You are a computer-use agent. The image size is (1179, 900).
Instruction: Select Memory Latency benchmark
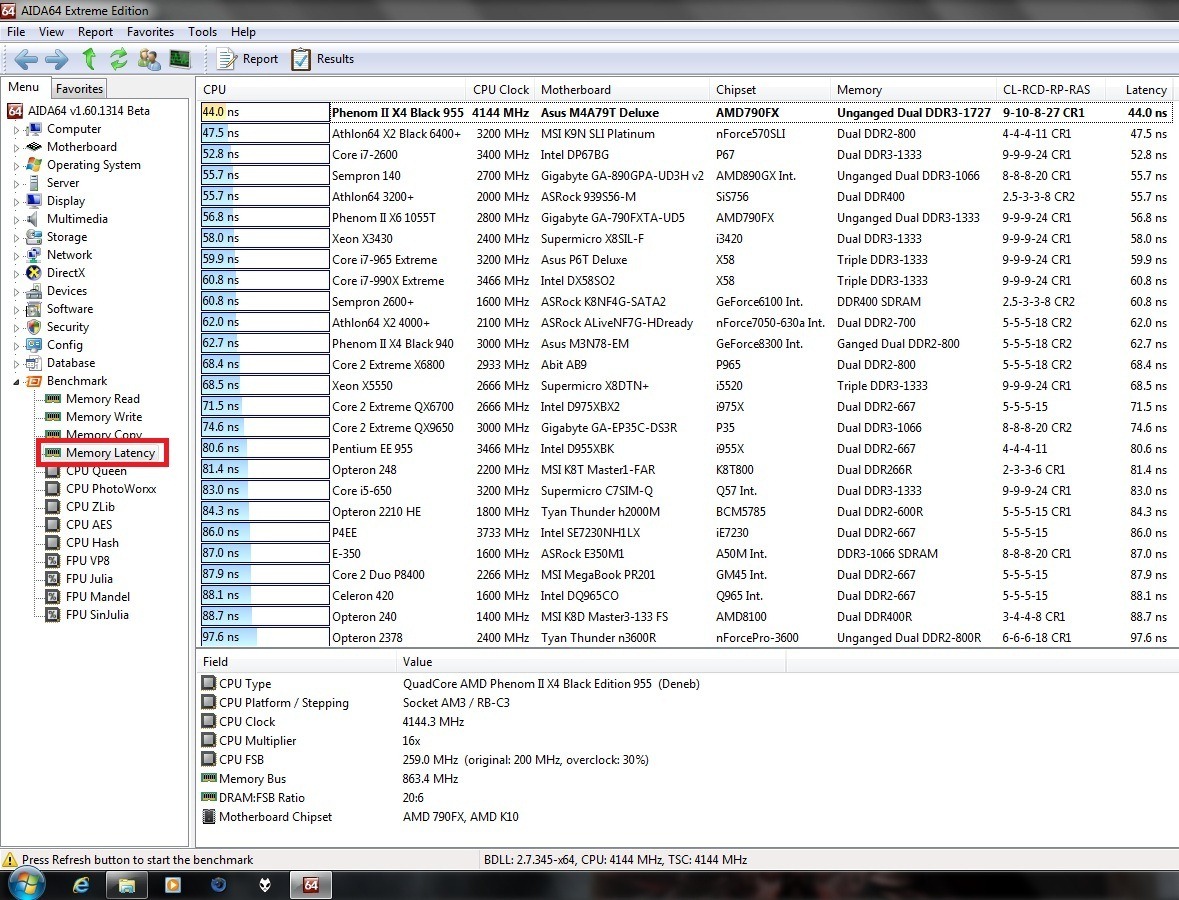point(110,453)
